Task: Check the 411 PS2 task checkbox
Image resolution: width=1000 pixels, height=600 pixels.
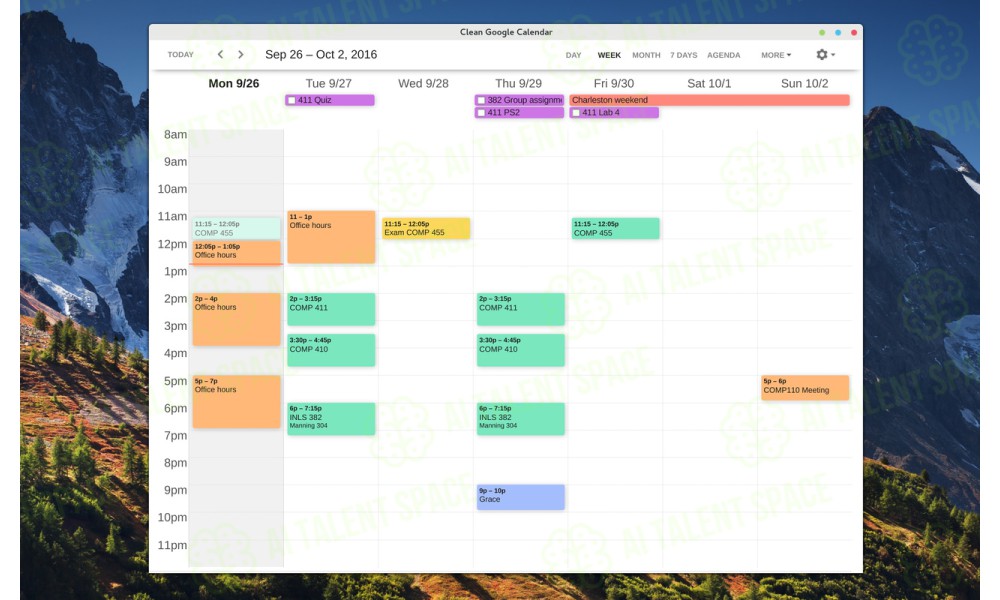Action: click(482, 113)
